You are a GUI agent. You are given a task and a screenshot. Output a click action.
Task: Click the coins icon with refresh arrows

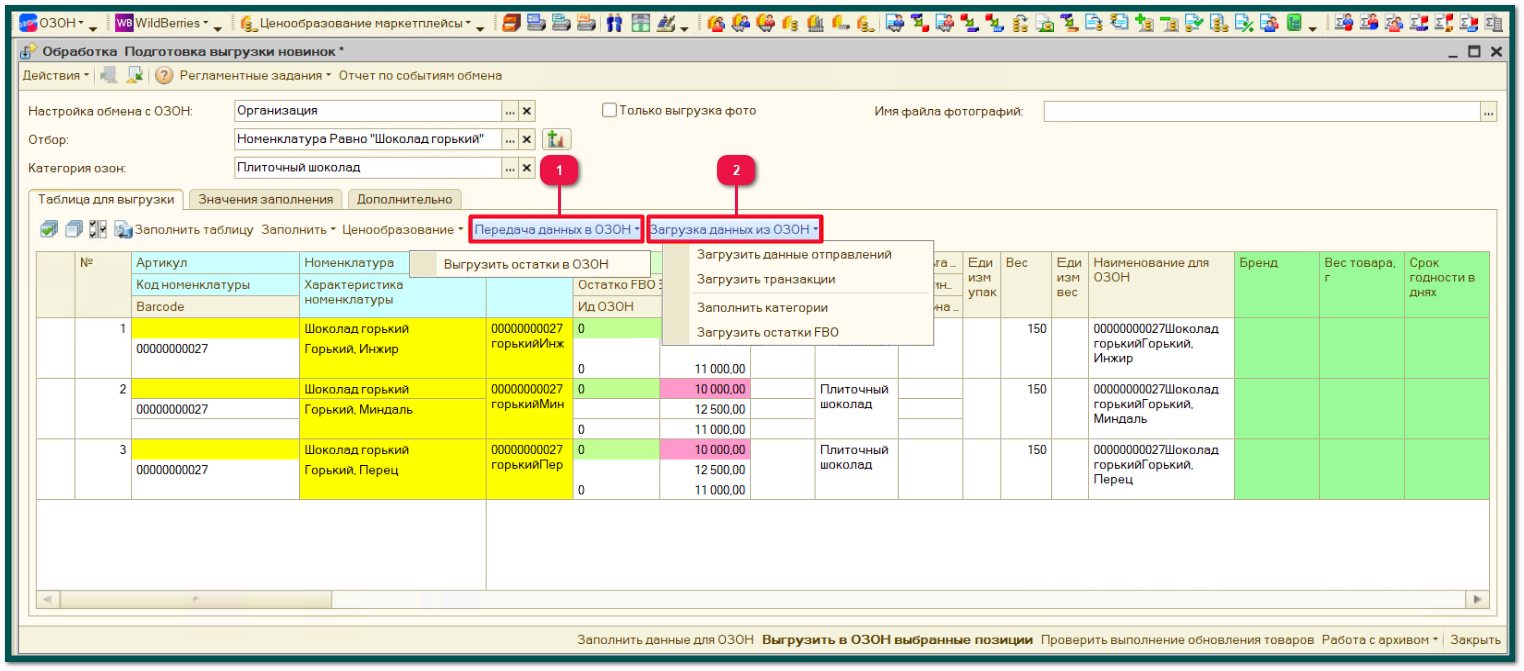click(x=1019, y=23)
